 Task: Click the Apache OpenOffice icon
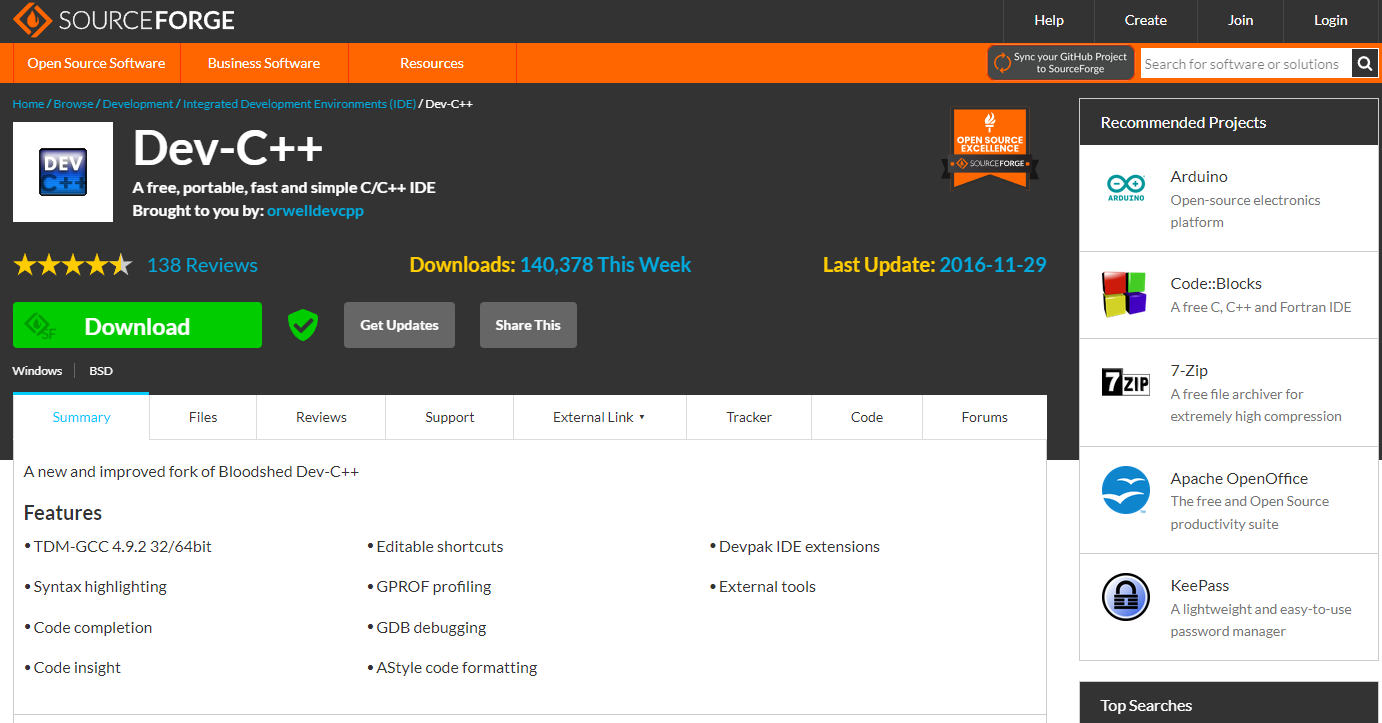1126,490
